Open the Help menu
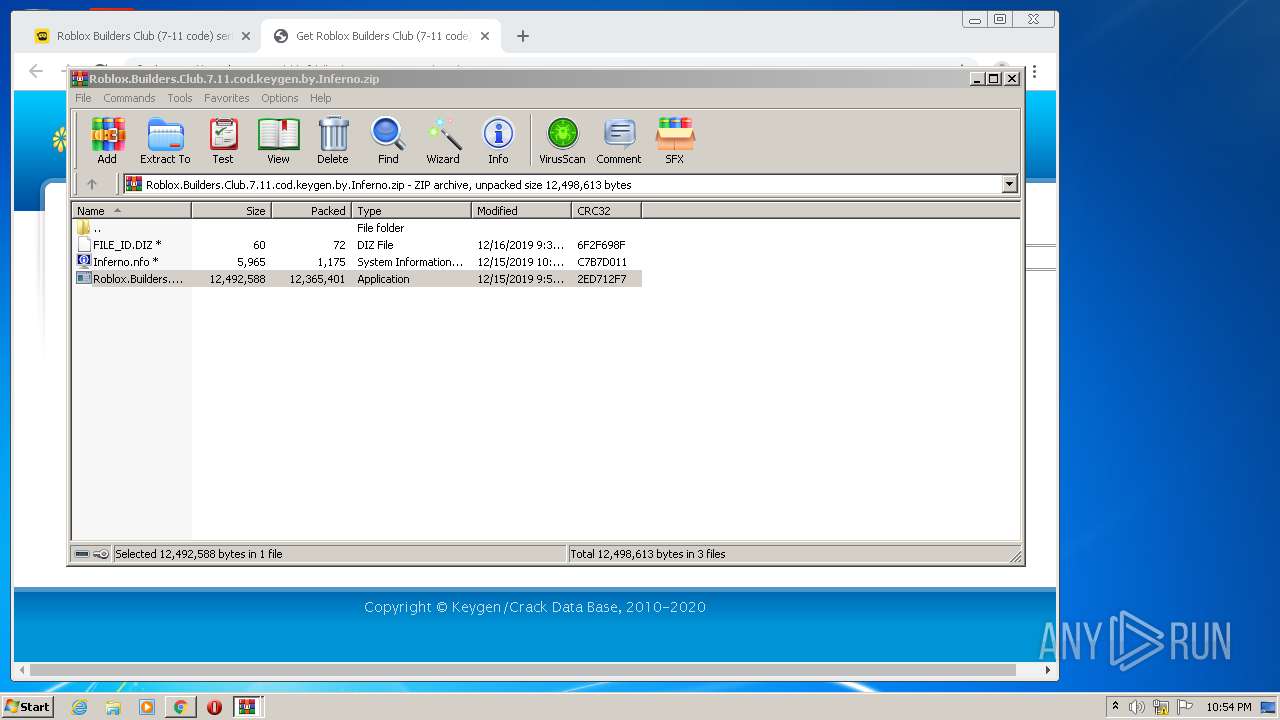 tap(320, 98)
